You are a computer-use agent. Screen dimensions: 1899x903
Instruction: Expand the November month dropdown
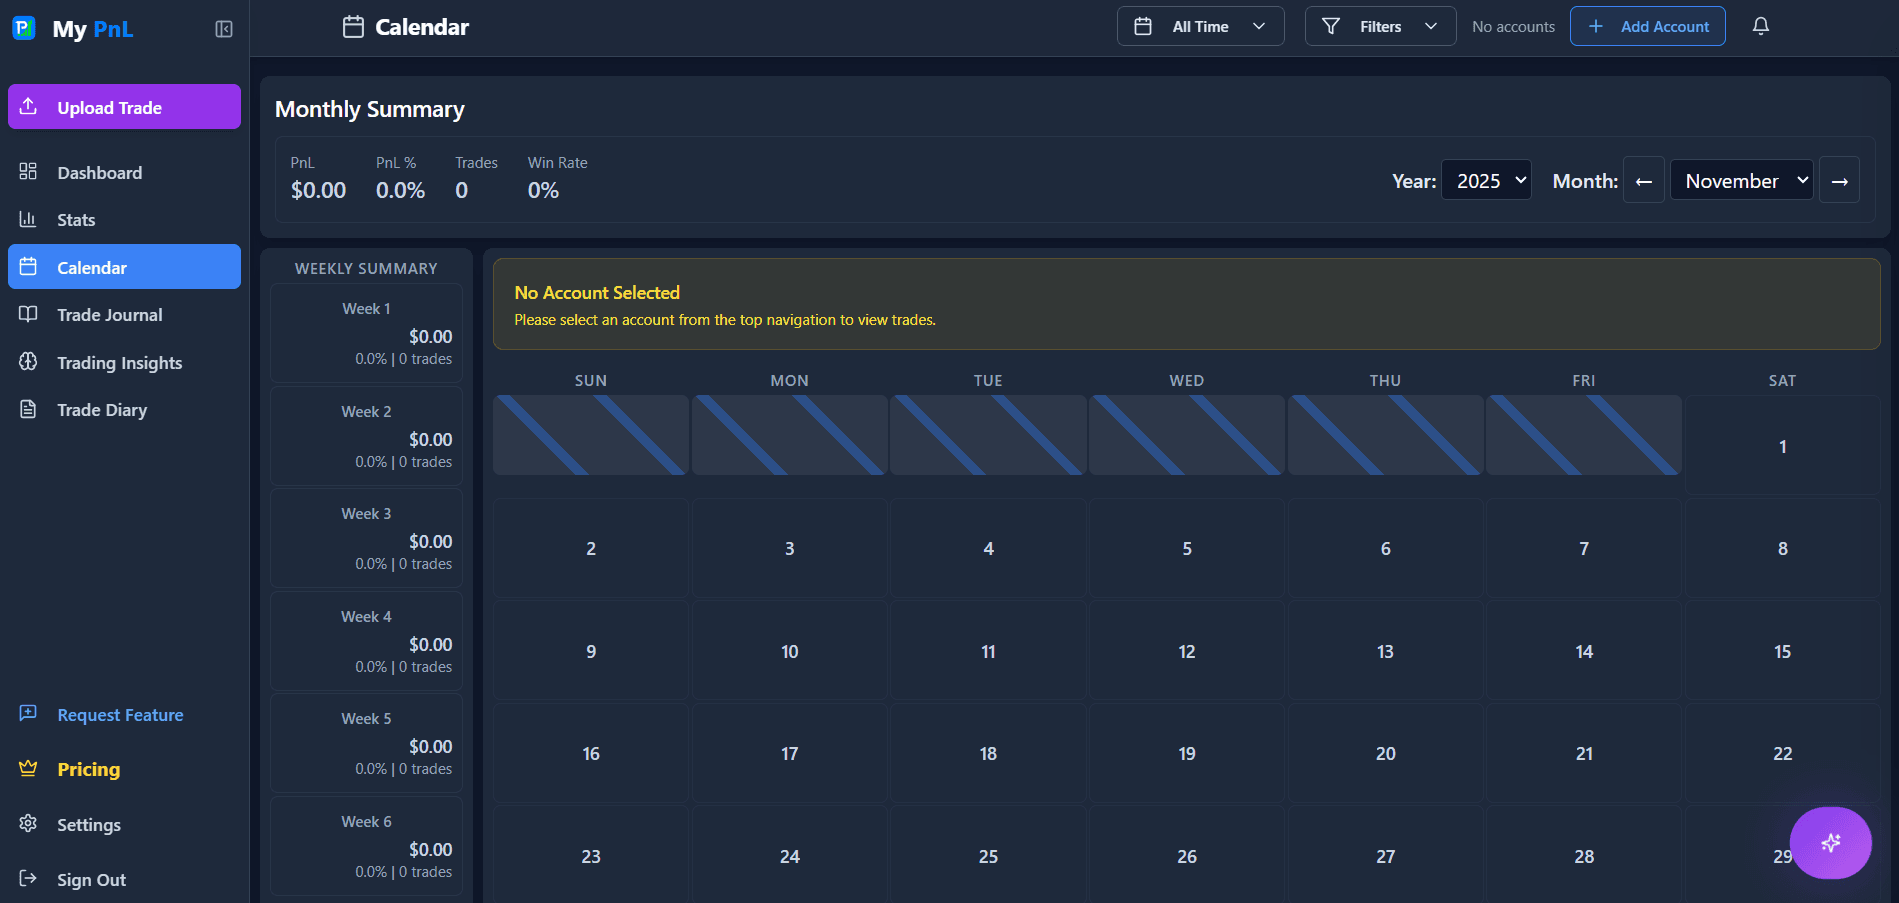click(x=1741, y=180)
